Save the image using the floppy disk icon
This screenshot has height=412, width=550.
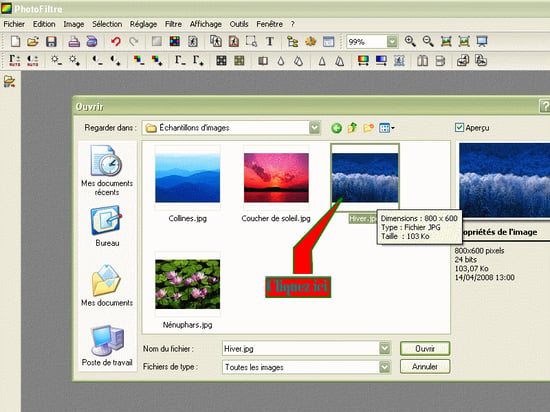click(x=51, y=41)
